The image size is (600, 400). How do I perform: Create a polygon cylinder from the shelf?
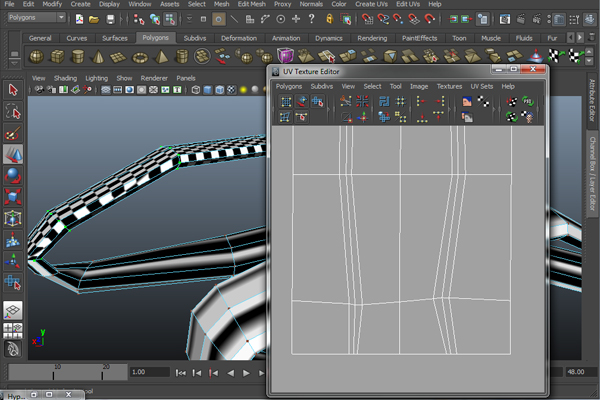pos(78,57)
